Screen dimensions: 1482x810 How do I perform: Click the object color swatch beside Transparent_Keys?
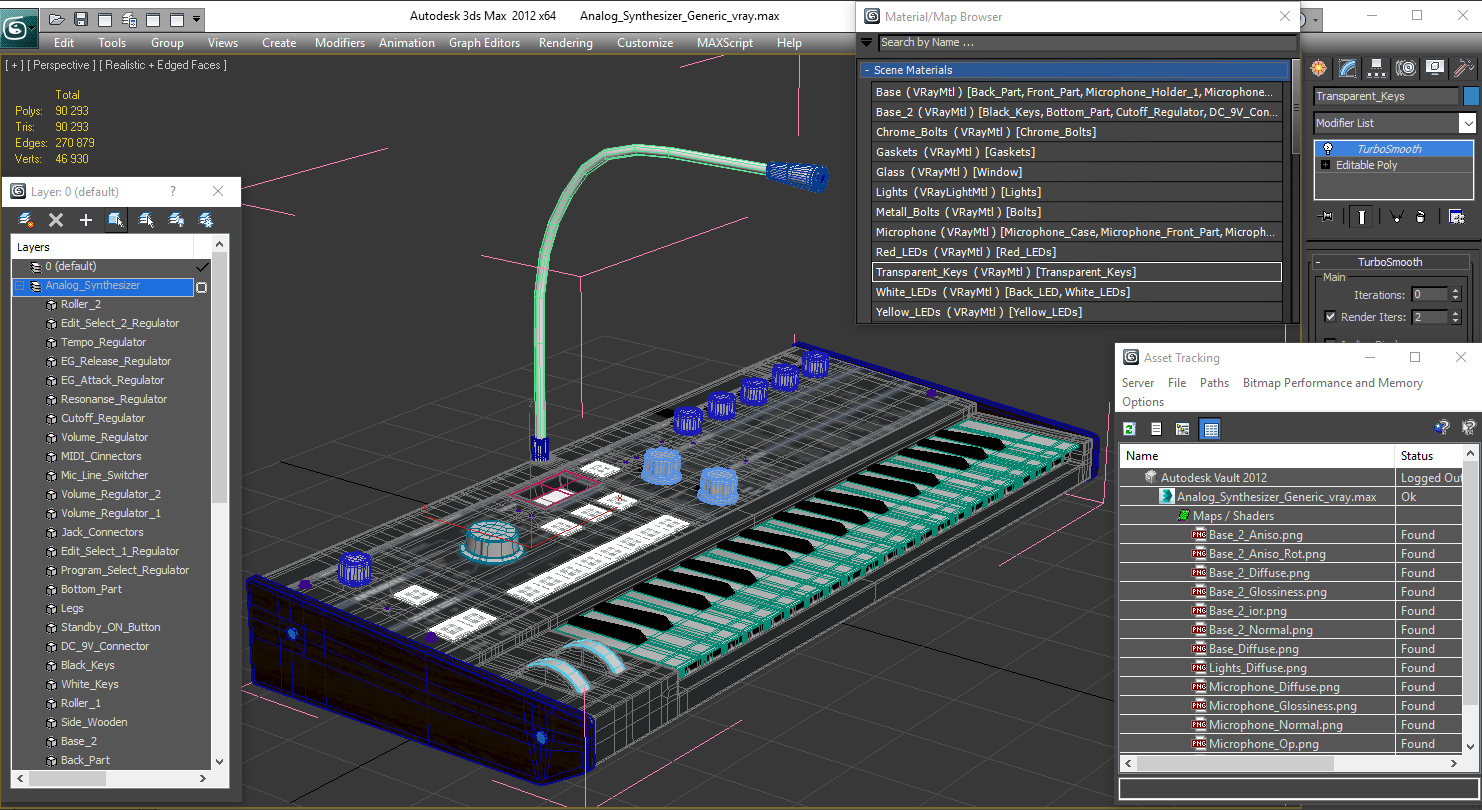(x=1471, y=96)
